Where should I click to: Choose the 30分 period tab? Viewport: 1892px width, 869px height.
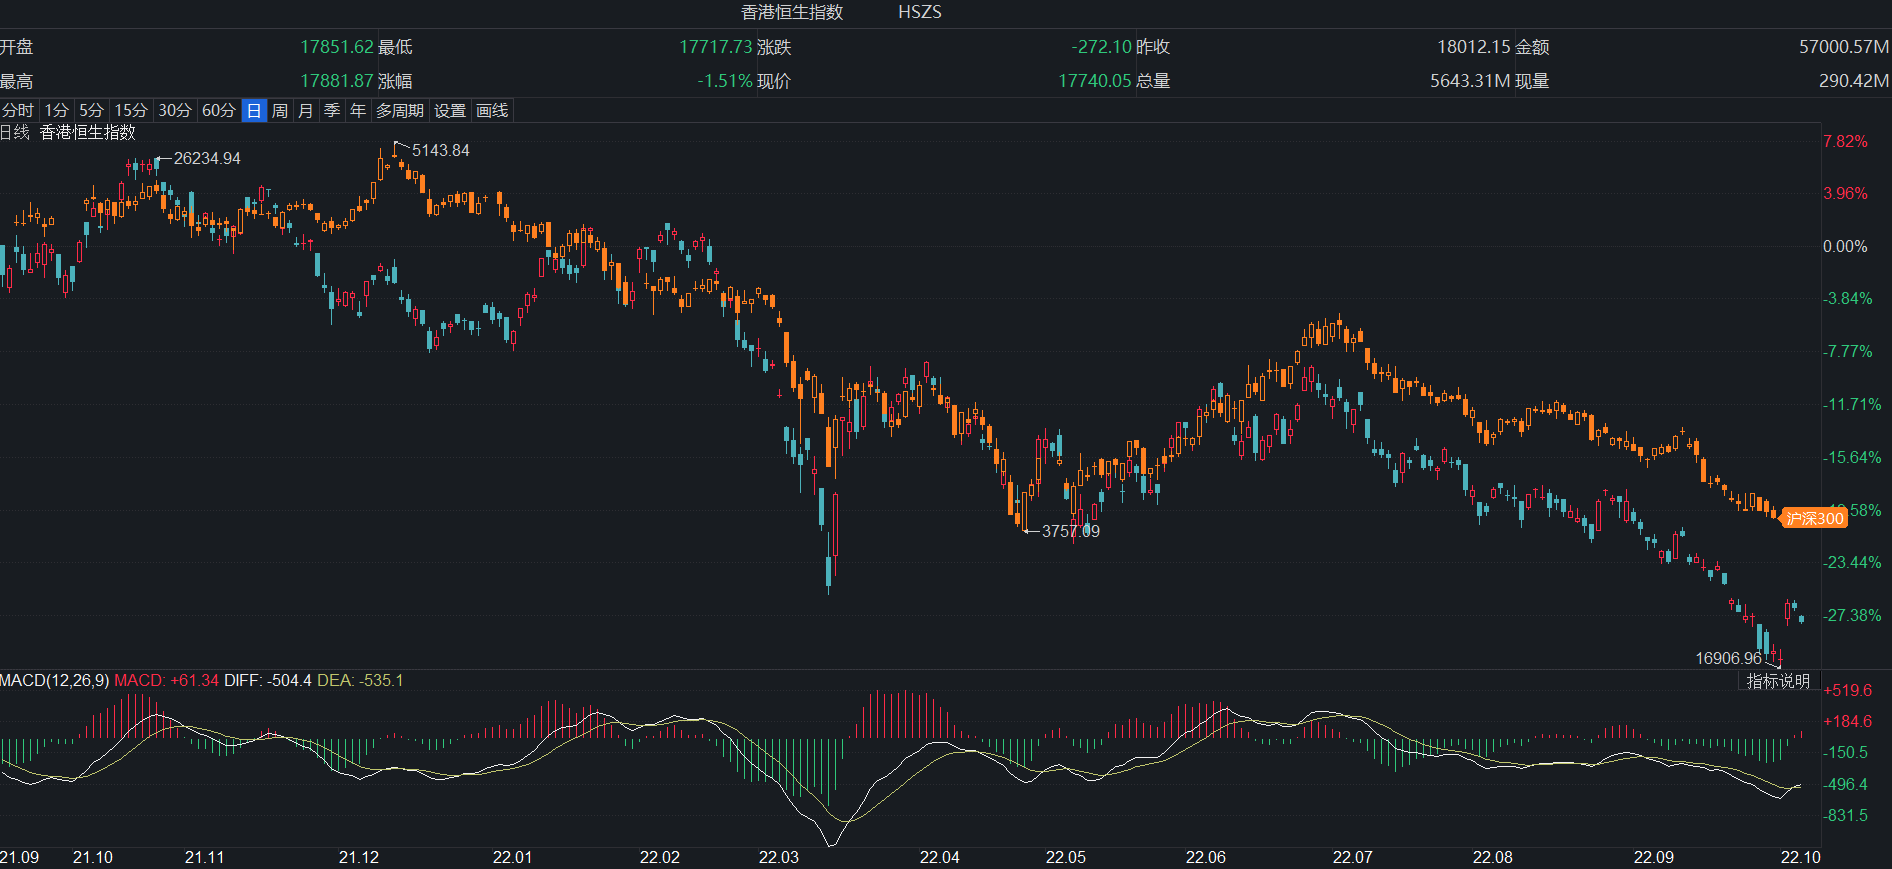174,111
